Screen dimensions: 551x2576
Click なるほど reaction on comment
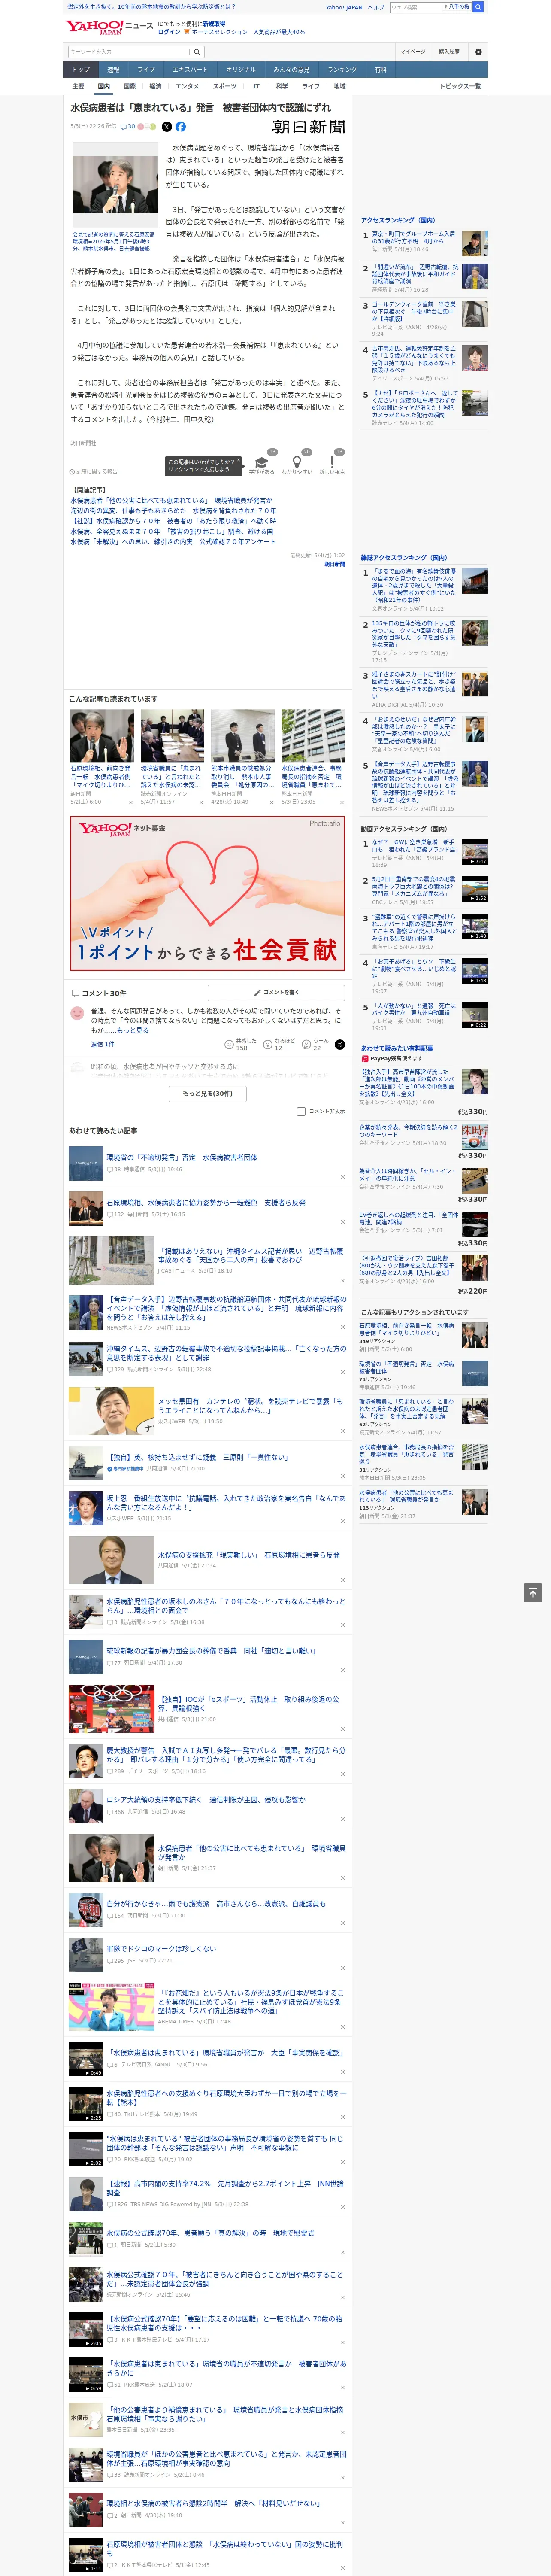click(x=279, y=1044)
